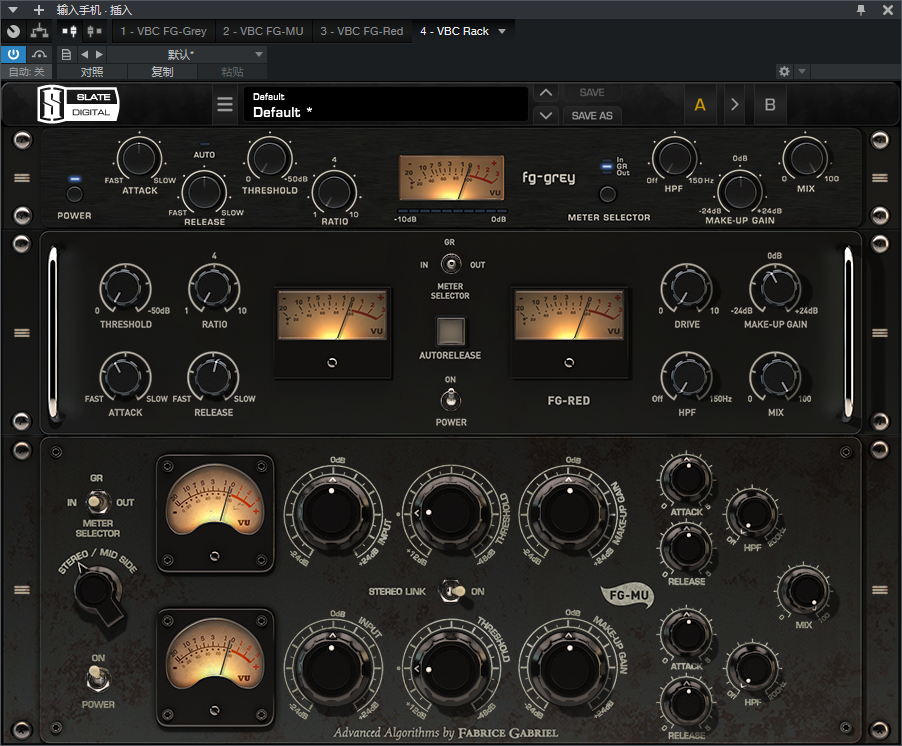Image resolution: width=902 pixels, height=746 pixels.
Task: Click the FG-Grey left rack drag handle
Action: pyautogui.click(x=22, y=178)
